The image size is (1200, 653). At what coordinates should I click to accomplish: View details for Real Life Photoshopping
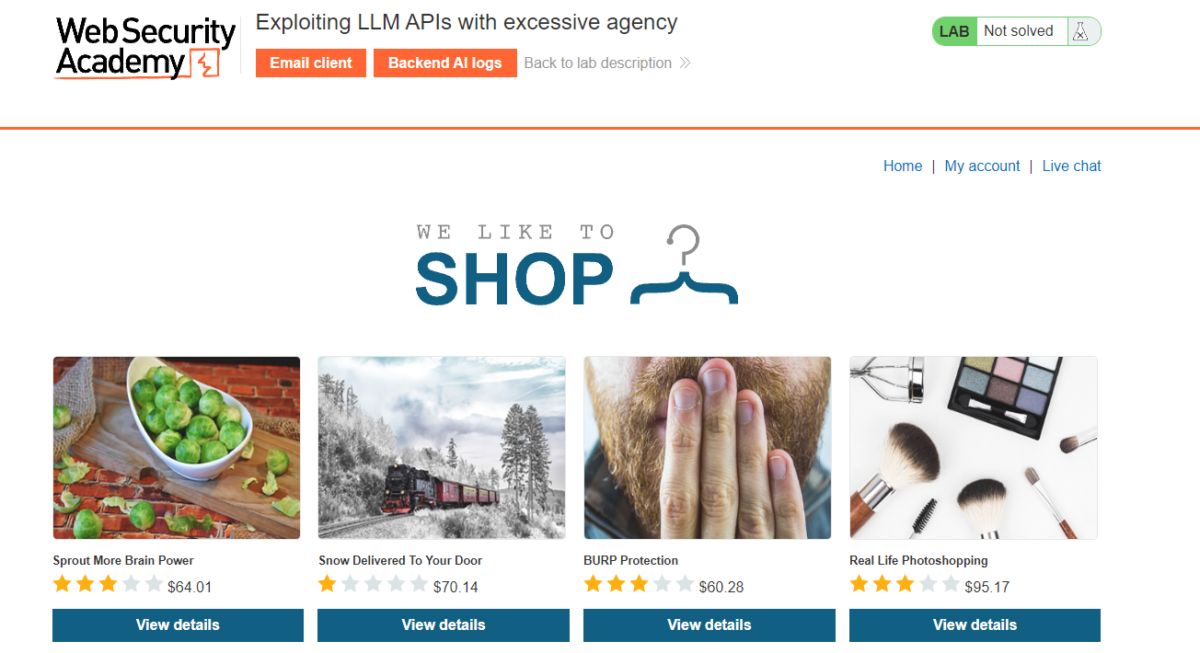tap(975, 625)
